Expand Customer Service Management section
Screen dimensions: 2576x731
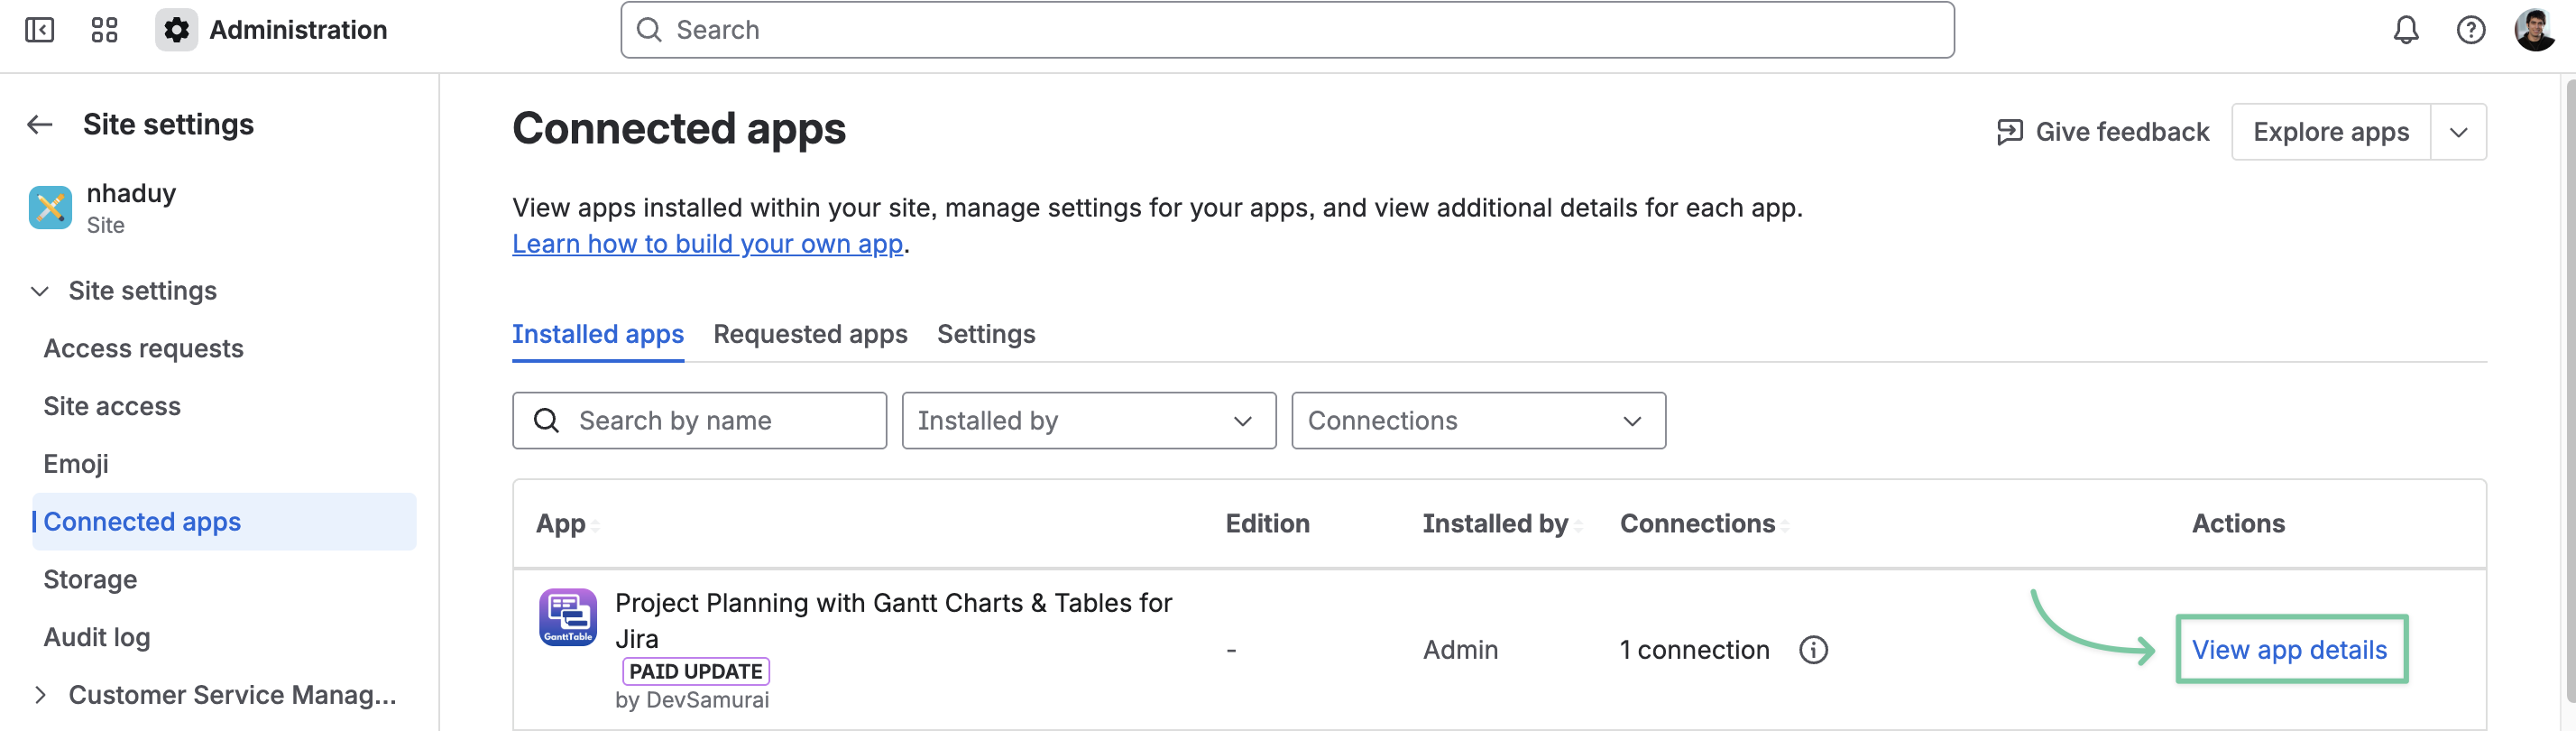[x=40, y=695]
